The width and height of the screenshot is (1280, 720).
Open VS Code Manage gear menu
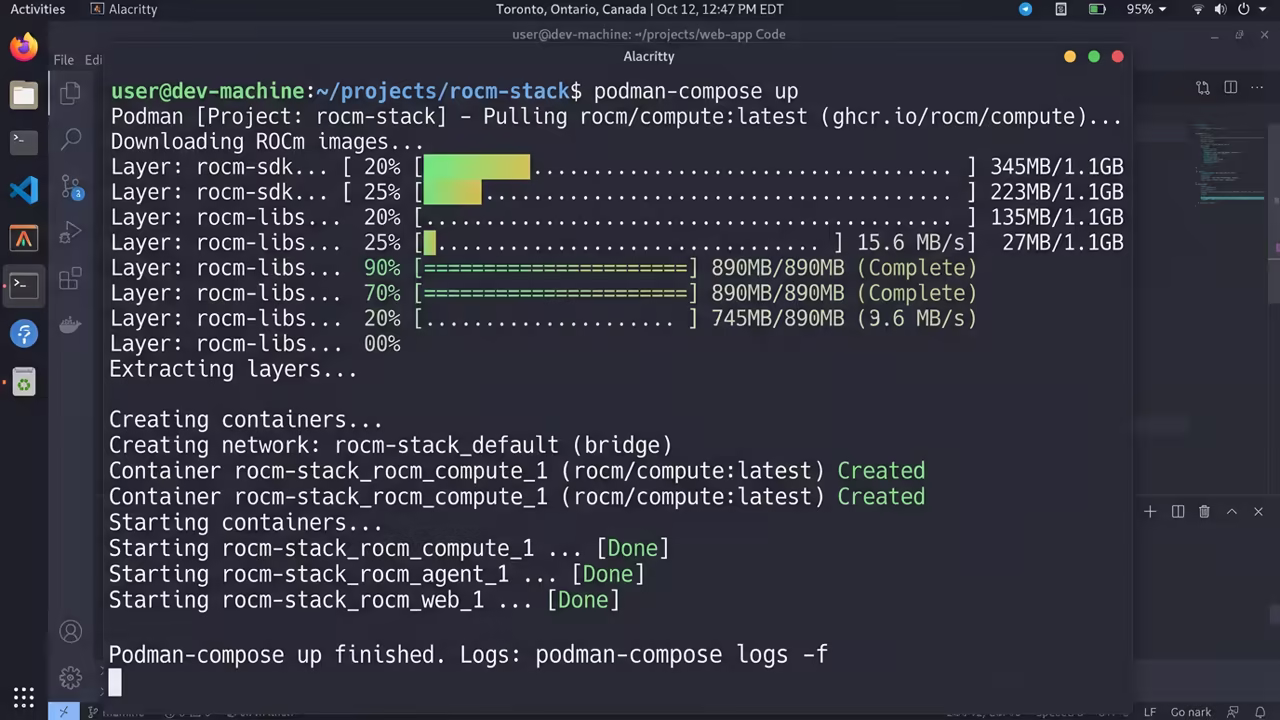point(70,677)
